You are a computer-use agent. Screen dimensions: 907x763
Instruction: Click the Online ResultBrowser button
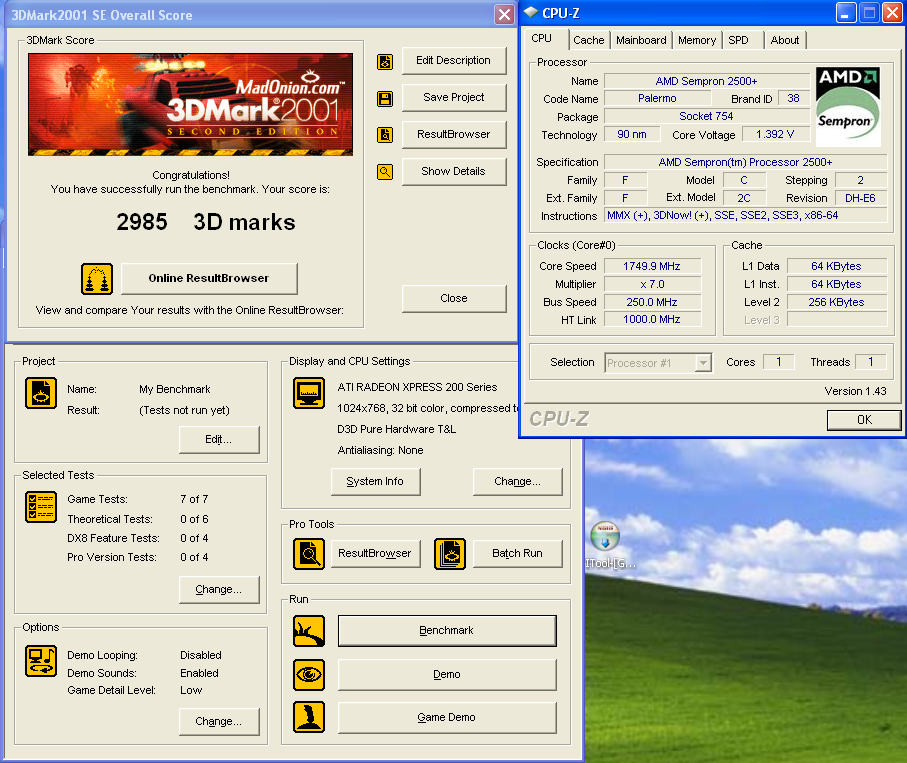[209, 279]
